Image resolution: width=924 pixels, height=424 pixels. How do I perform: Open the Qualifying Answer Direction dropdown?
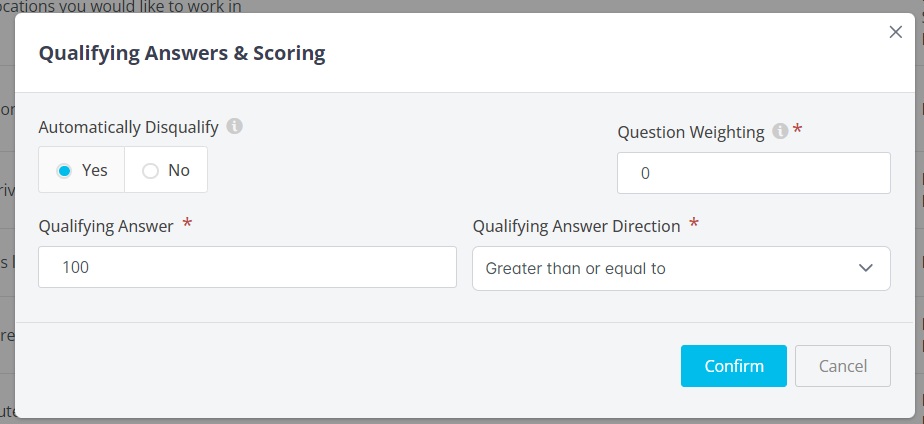pos(680,268)
